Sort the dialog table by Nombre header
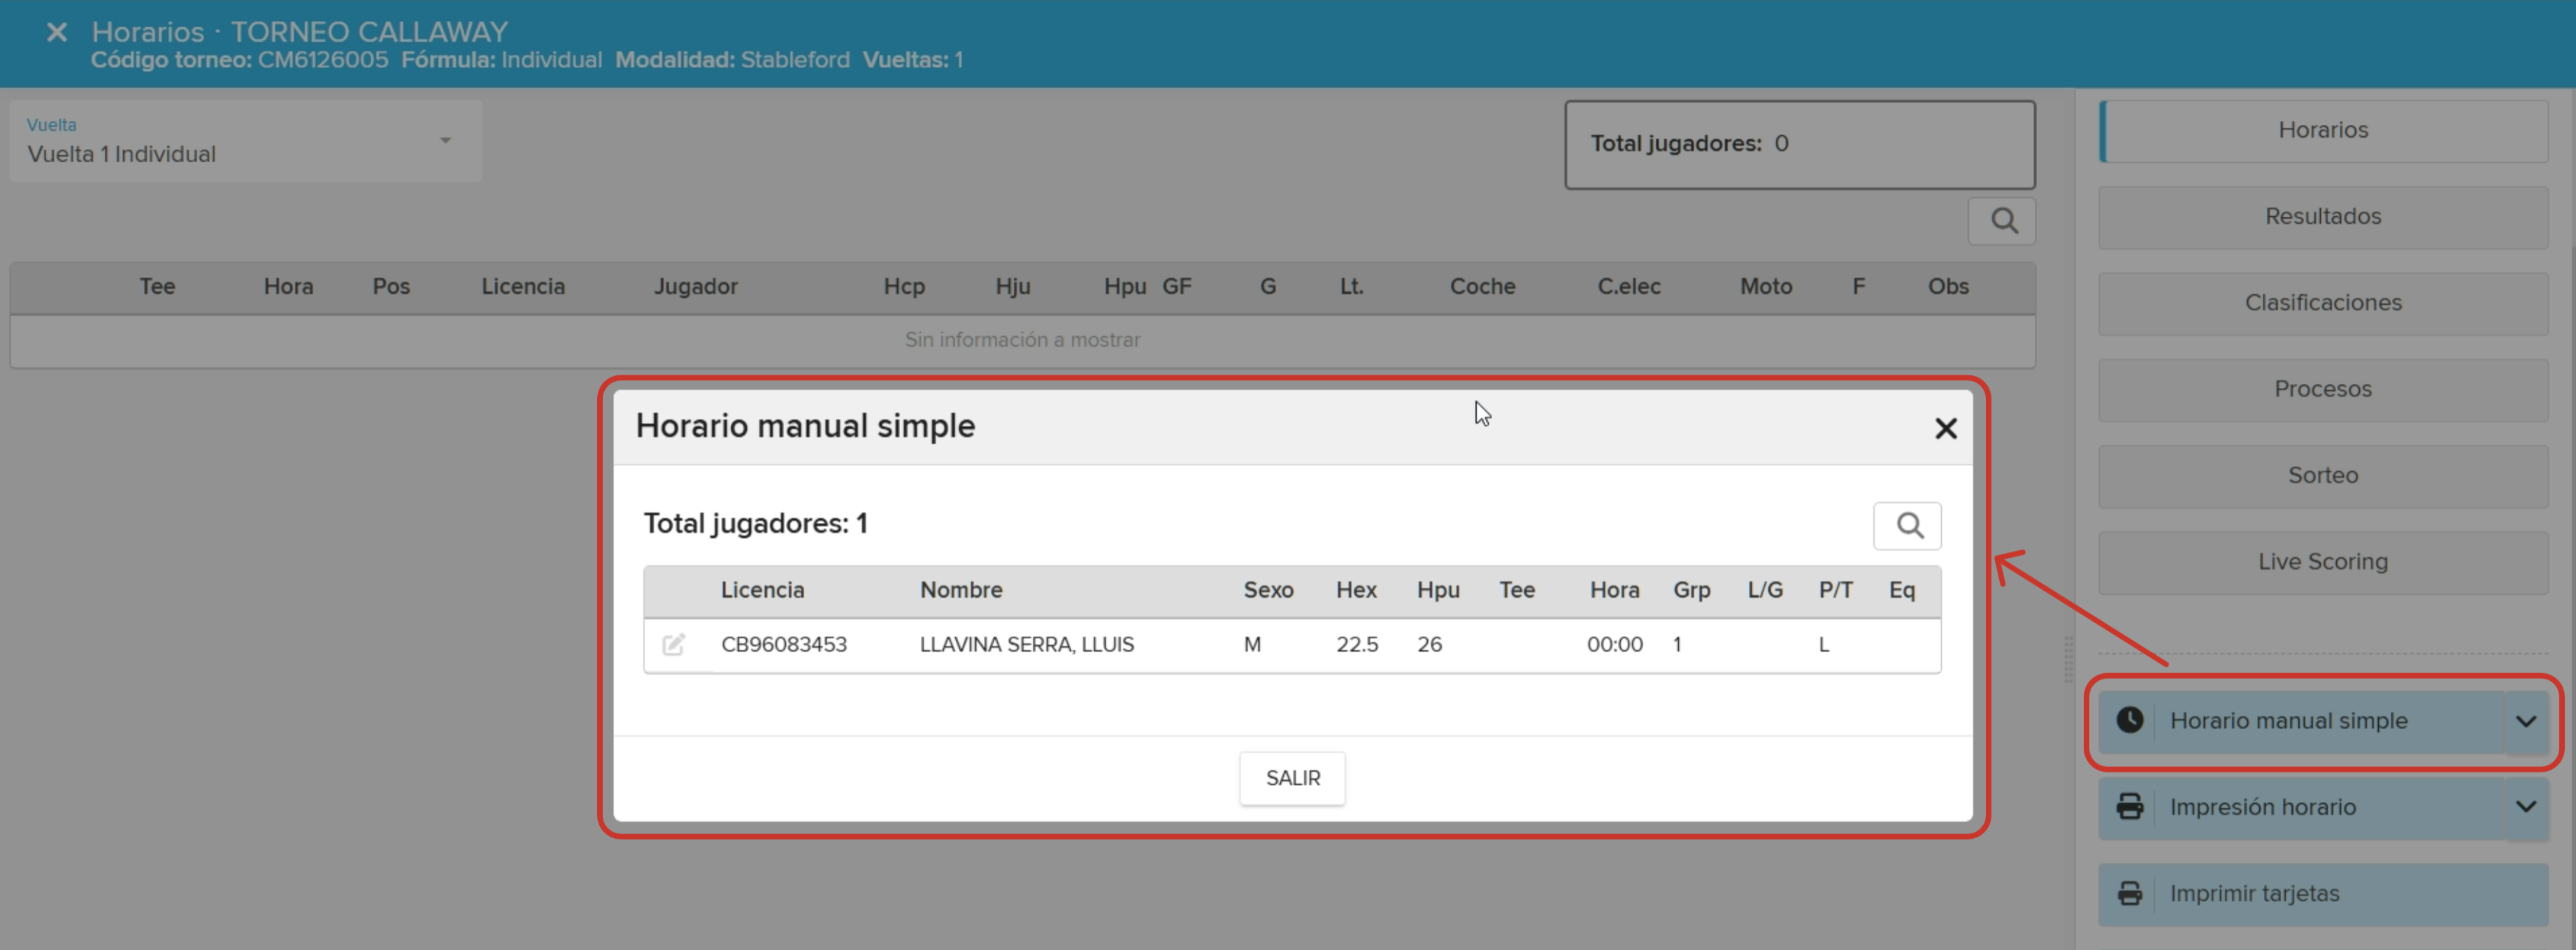2576x950 pixels. point(961,590)
